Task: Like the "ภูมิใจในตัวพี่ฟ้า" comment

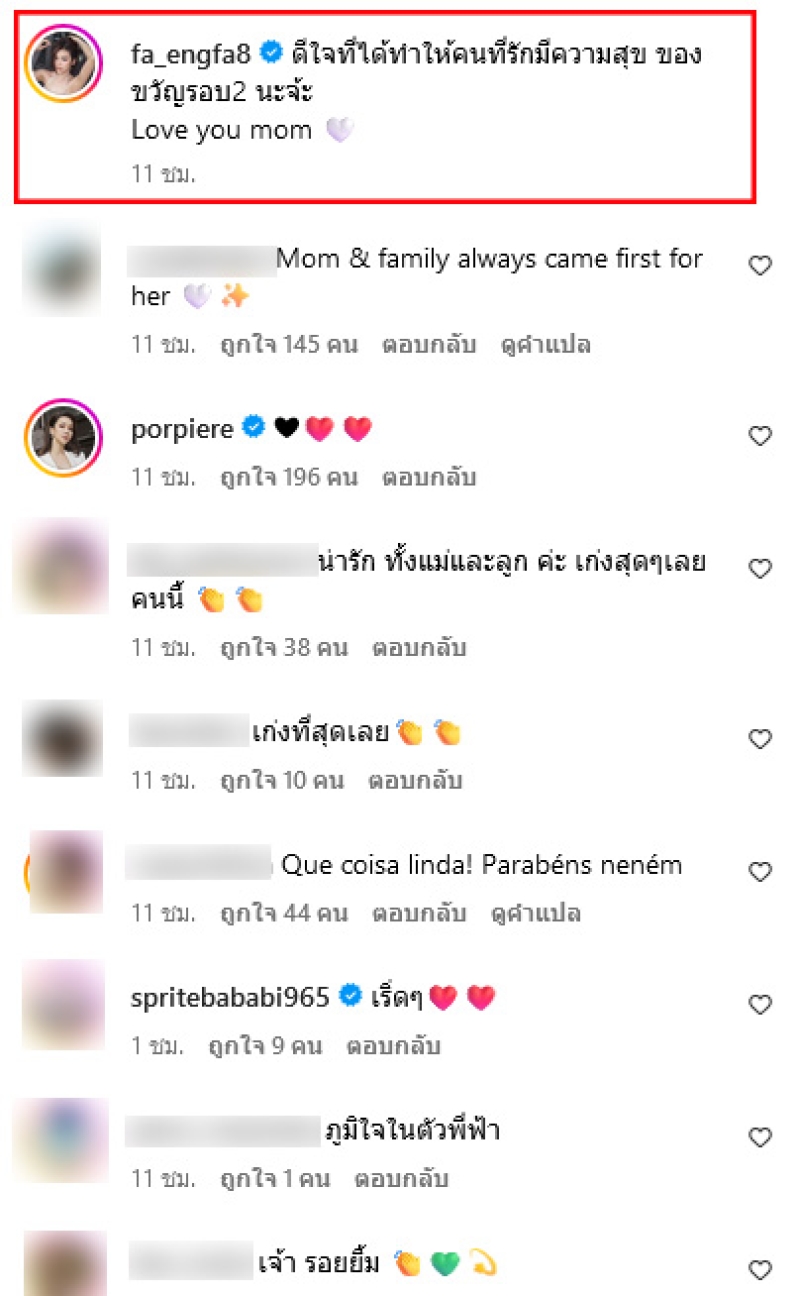Action: click(x=760, y=1137)
